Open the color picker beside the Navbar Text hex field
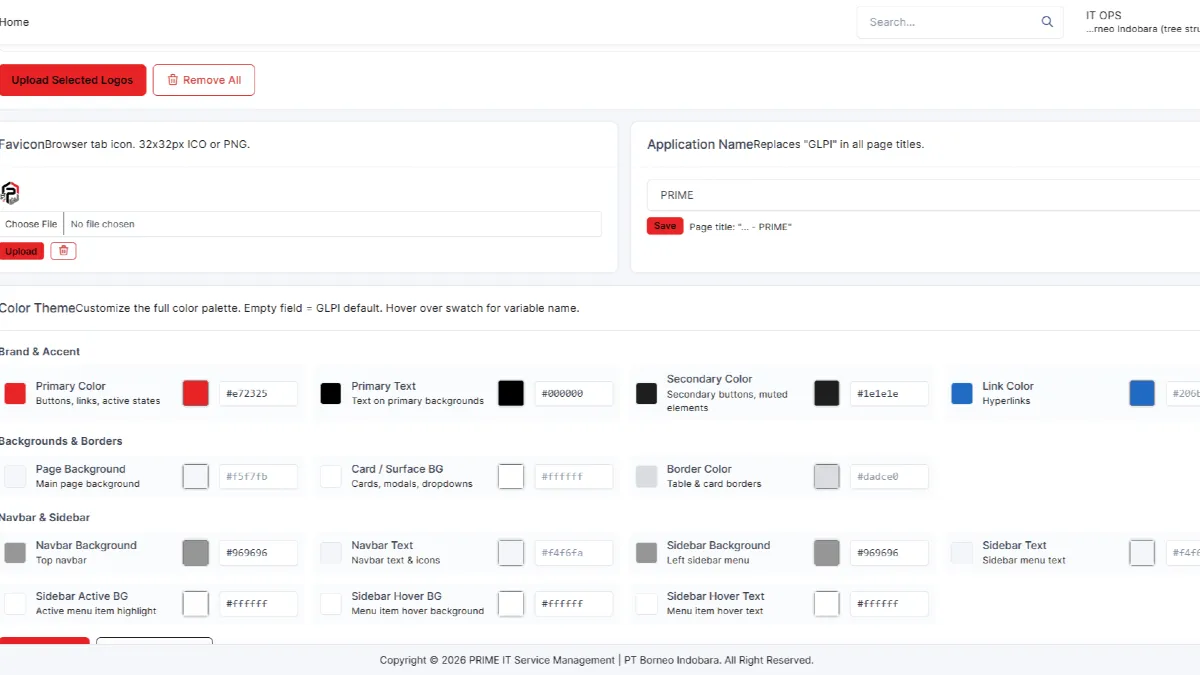The image size is (1200, 675). [x=511, y=553]
